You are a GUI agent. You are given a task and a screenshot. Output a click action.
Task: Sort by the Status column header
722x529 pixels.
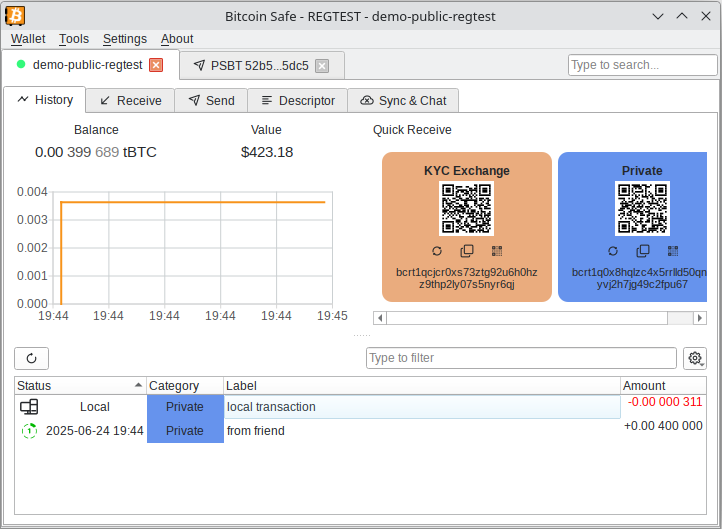click(x=80, y=386)
